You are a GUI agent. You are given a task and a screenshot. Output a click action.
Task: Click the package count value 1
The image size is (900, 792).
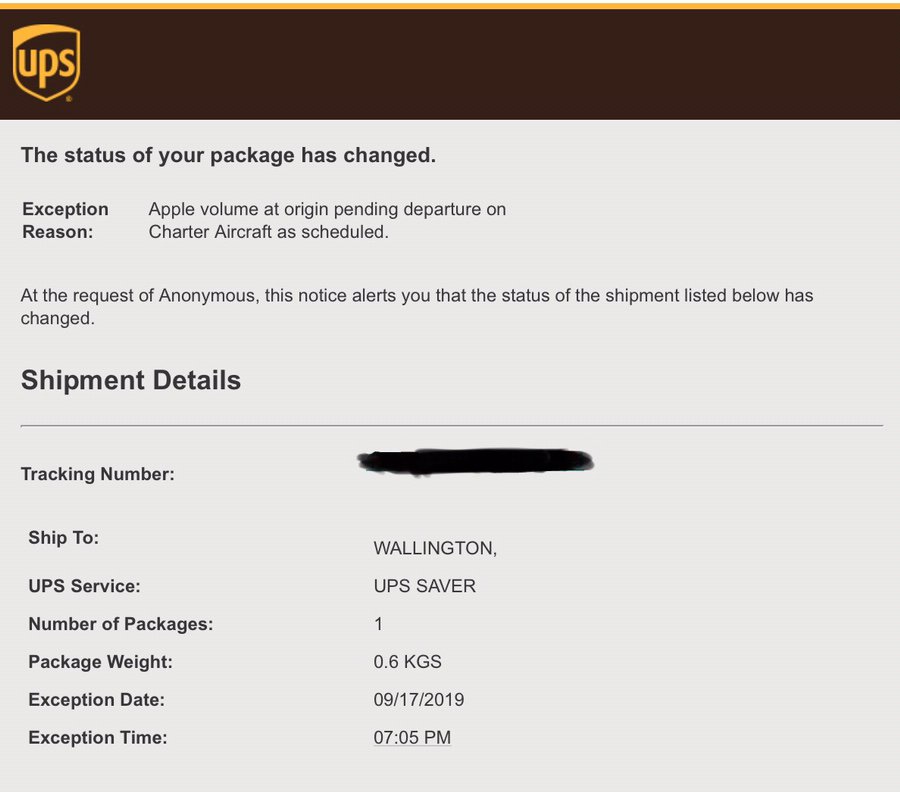(x=379, y=624)
